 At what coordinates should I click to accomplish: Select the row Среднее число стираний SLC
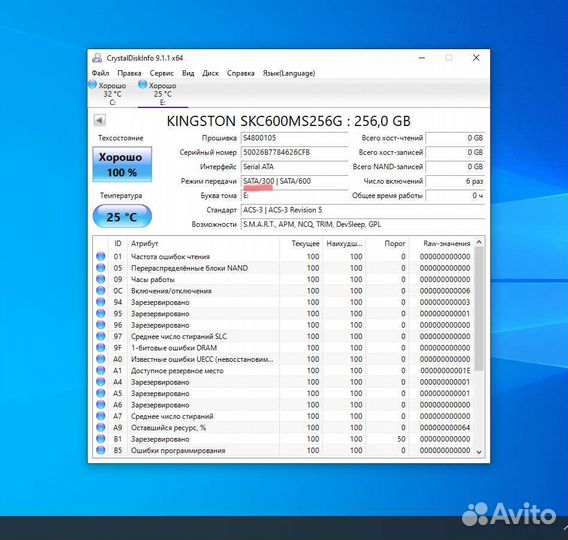click(x=284, y=336)
